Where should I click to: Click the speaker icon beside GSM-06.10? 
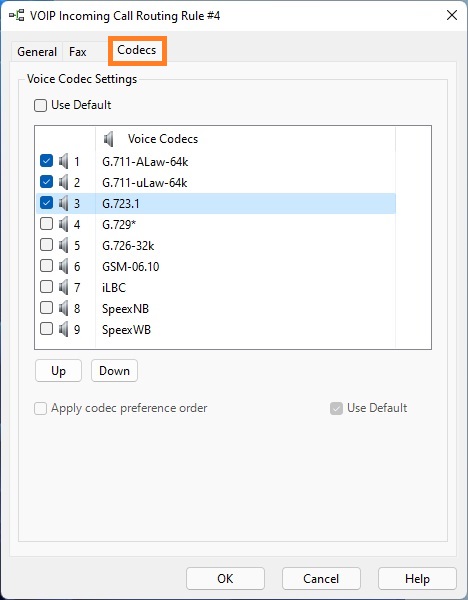[64, 266]
